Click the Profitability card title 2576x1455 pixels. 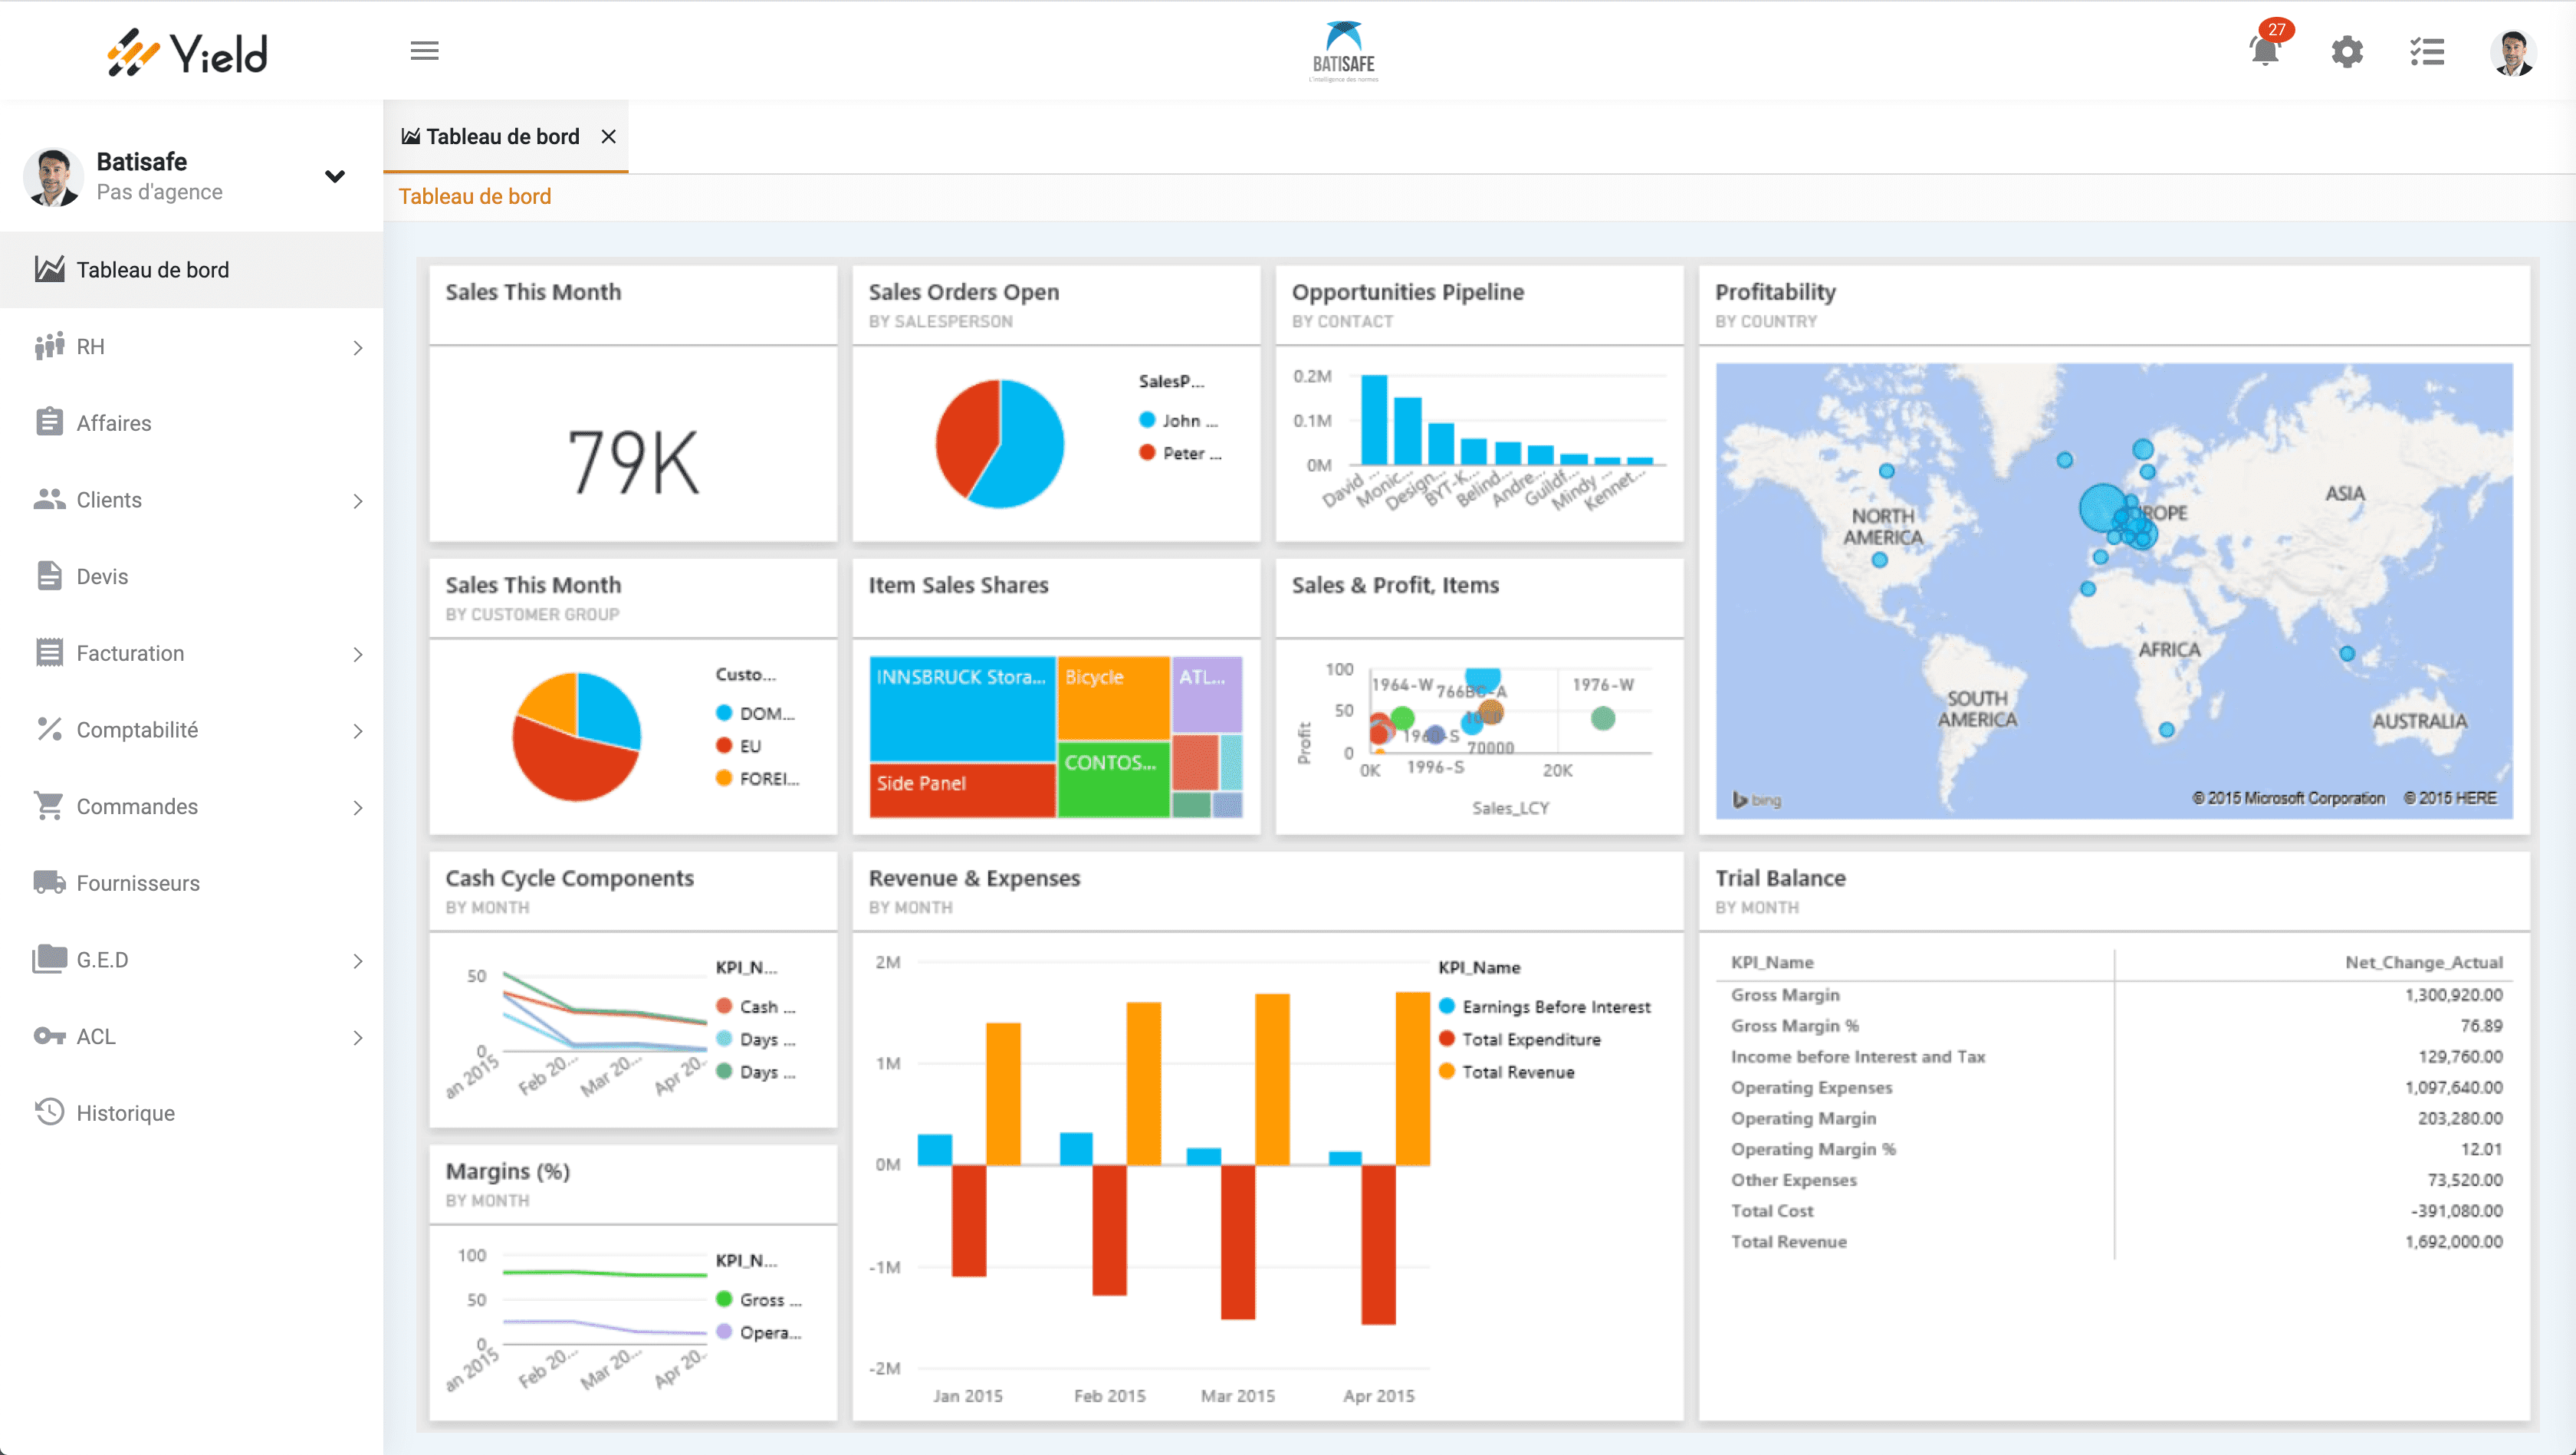point(1775,291)
